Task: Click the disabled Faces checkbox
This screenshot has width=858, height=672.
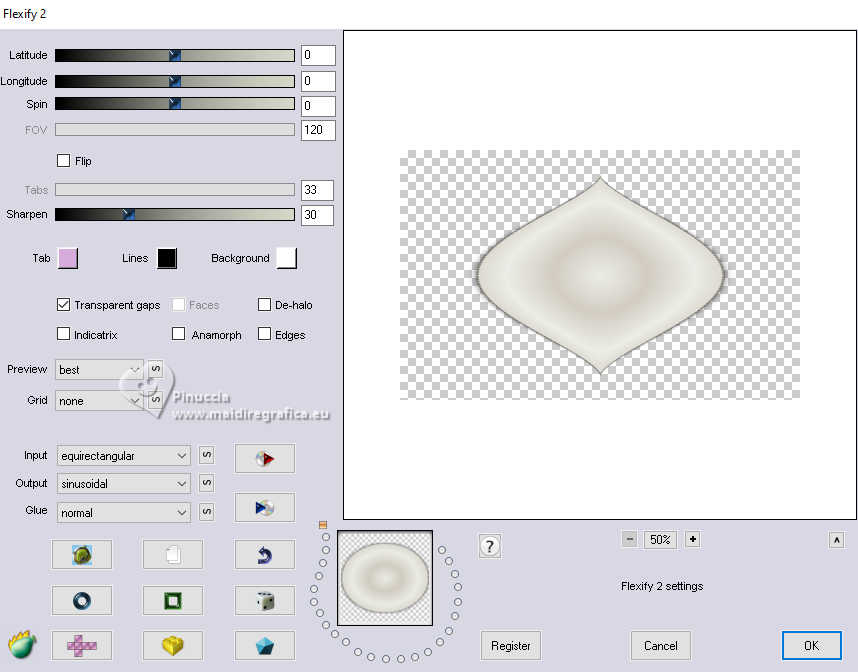Action: tap(178, 304)
